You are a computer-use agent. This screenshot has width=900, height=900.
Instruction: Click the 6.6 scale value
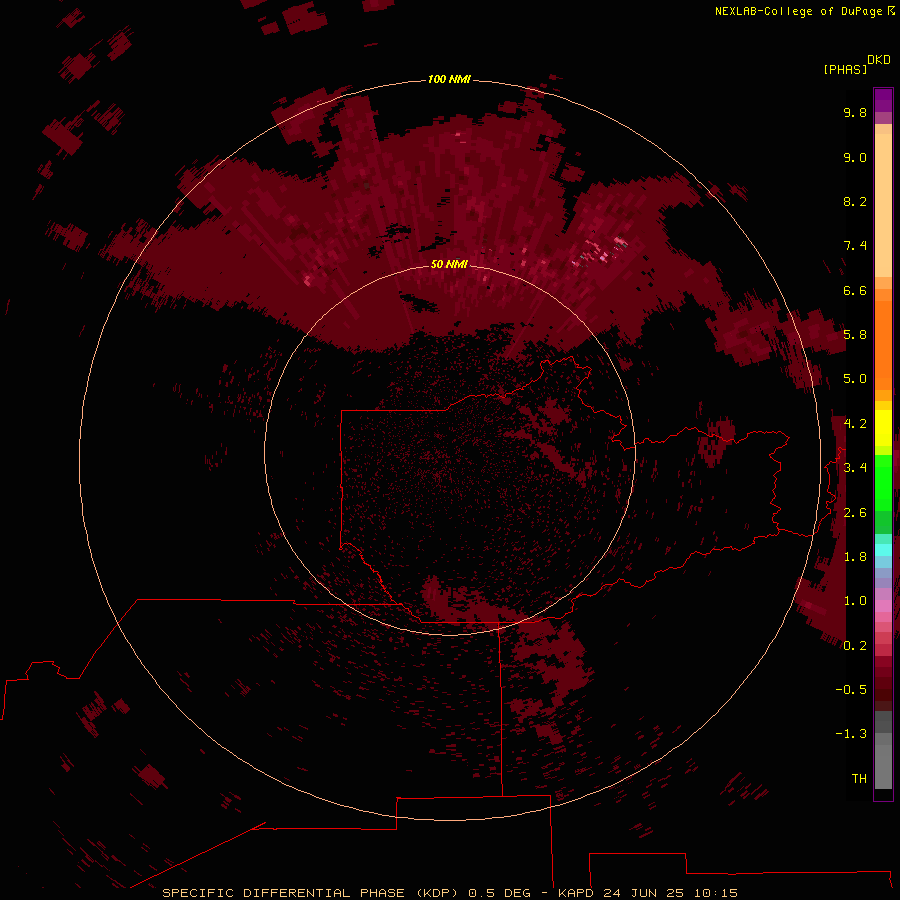point(855,290)
